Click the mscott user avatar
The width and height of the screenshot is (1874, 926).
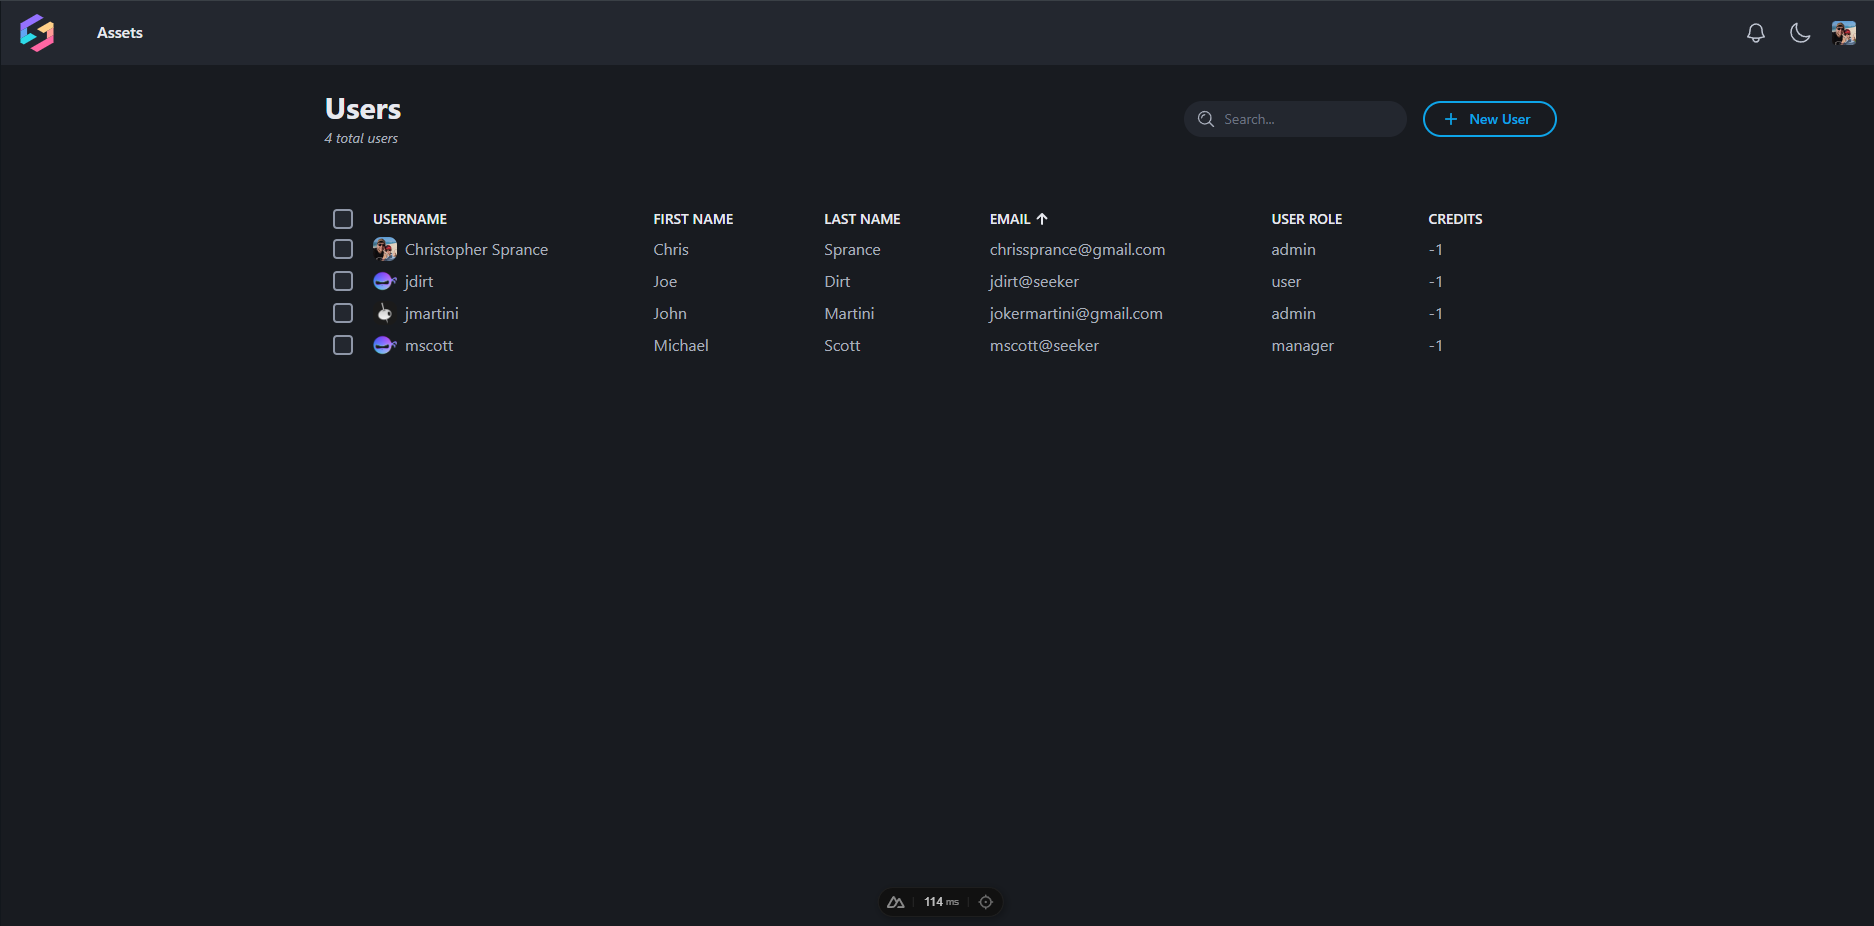pyautogui.click(x=384, y=345)
